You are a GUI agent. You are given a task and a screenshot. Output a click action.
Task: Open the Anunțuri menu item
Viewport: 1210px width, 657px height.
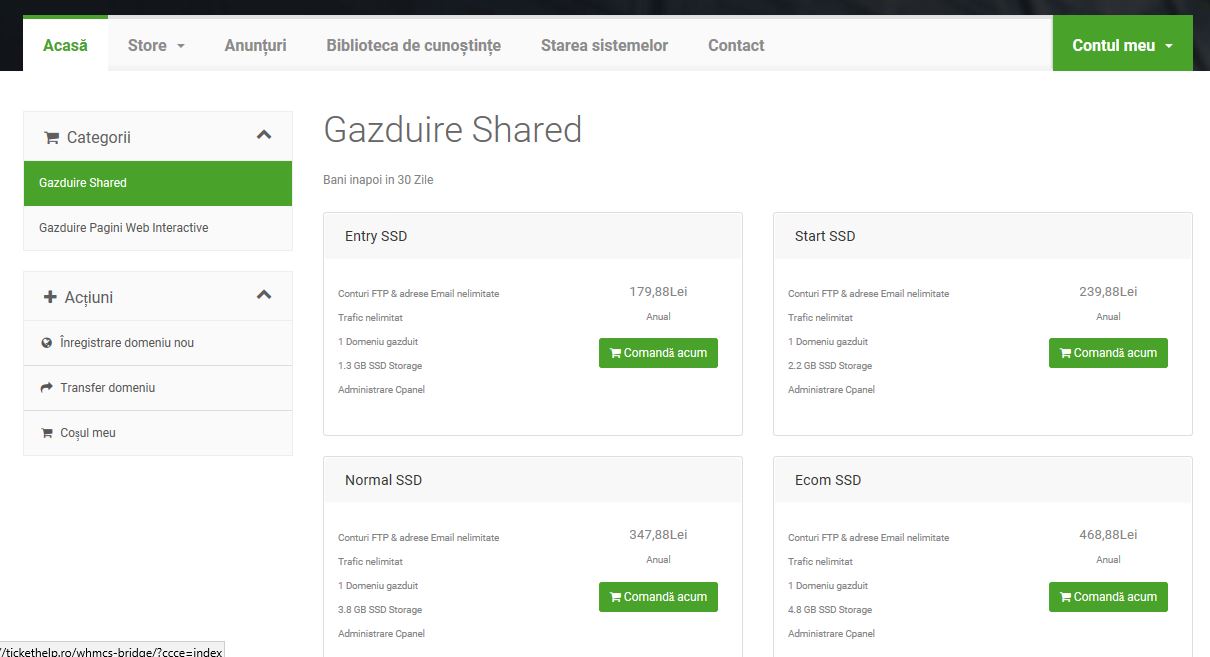(255, 45)
